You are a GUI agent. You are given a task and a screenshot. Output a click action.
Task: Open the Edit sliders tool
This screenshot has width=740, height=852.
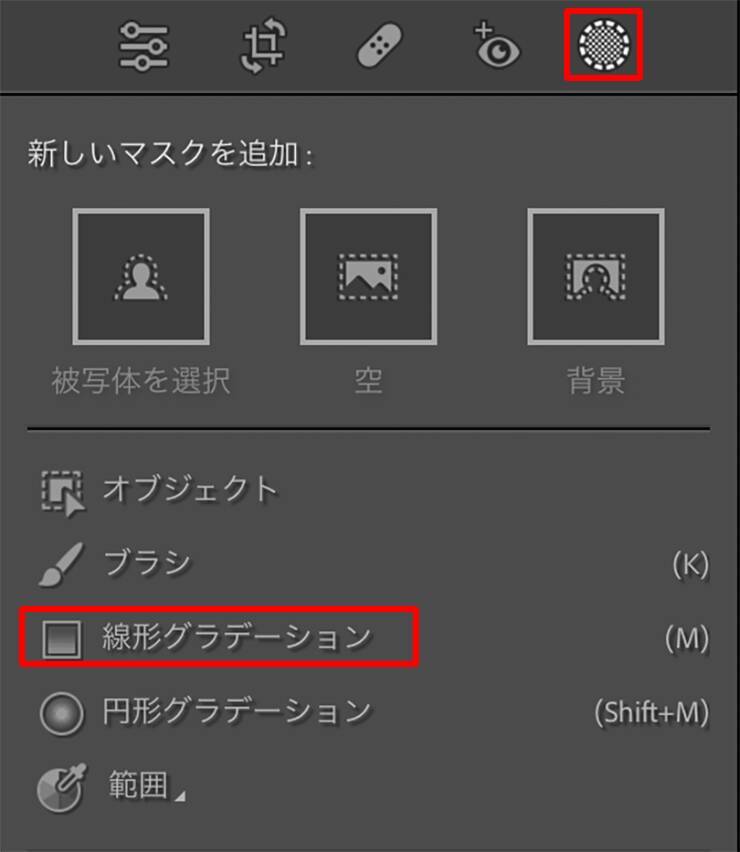[143, 46]
